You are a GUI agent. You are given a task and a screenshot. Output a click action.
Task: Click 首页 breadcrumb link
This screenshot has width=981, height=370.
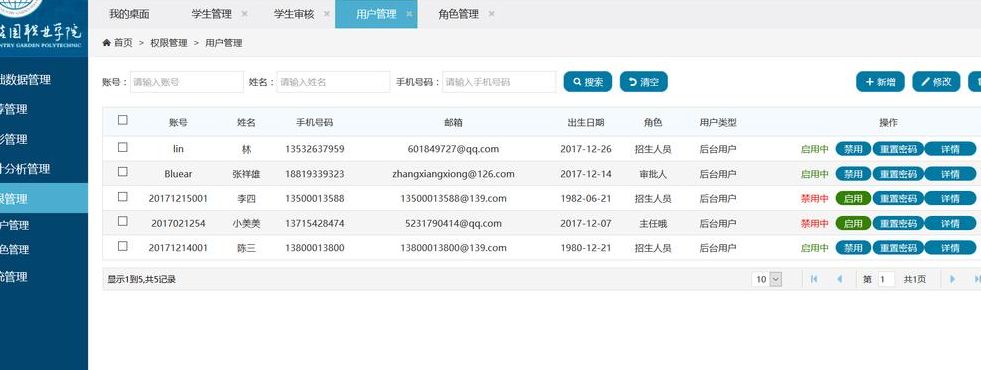tap(123, 43)
